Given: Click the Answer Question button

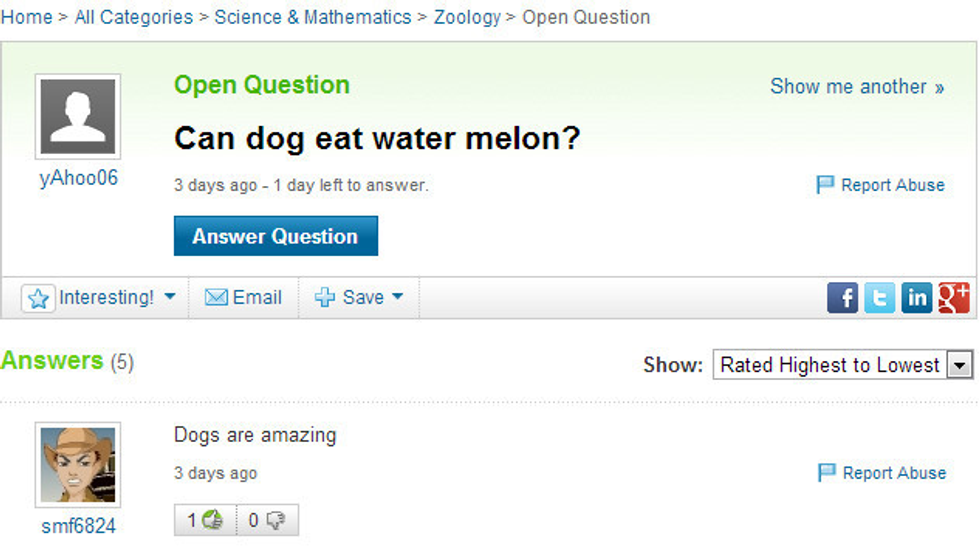Looking at the screenshot, I should pos(276,236).
